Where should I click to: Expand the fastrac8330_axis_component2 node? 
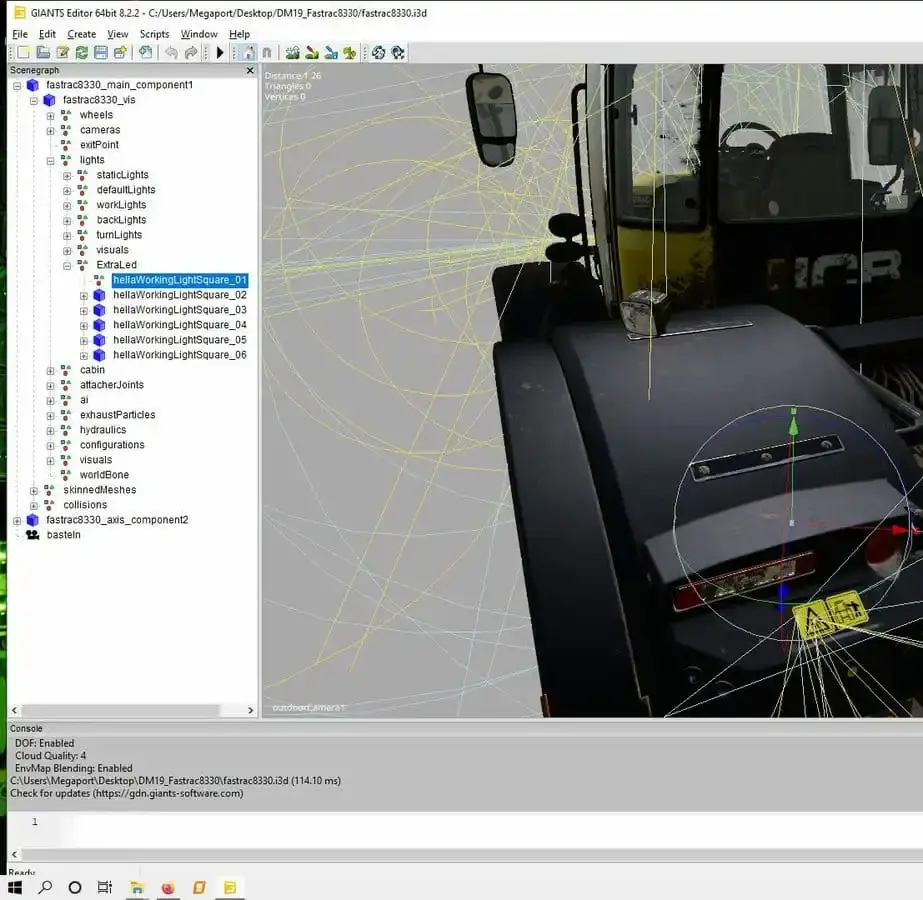(17, 520)
